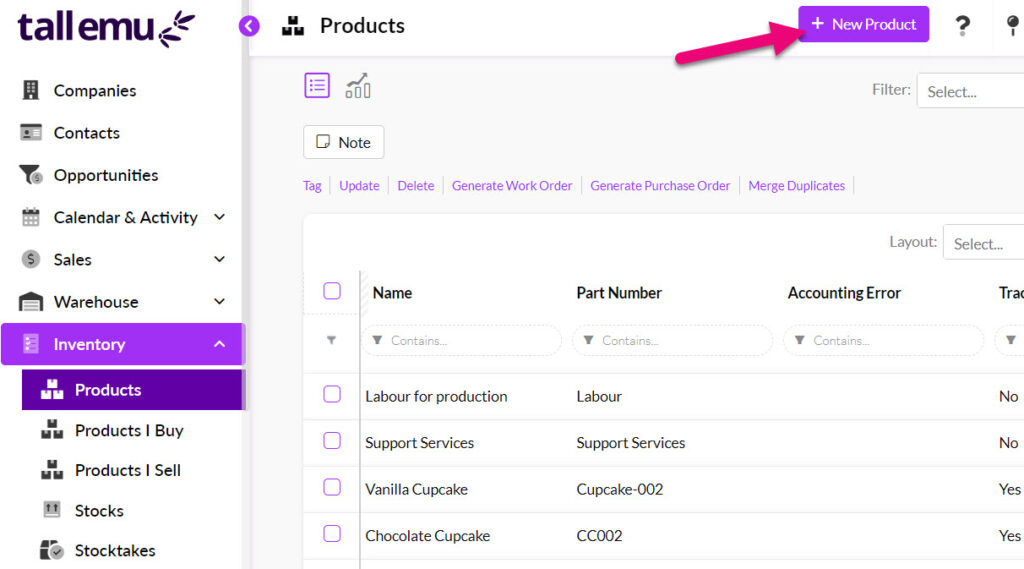Collapse the sidebar with purple arrow icon
This screenshot has height=569, width=1024.
pyautogui.click(x=249, y=26)
